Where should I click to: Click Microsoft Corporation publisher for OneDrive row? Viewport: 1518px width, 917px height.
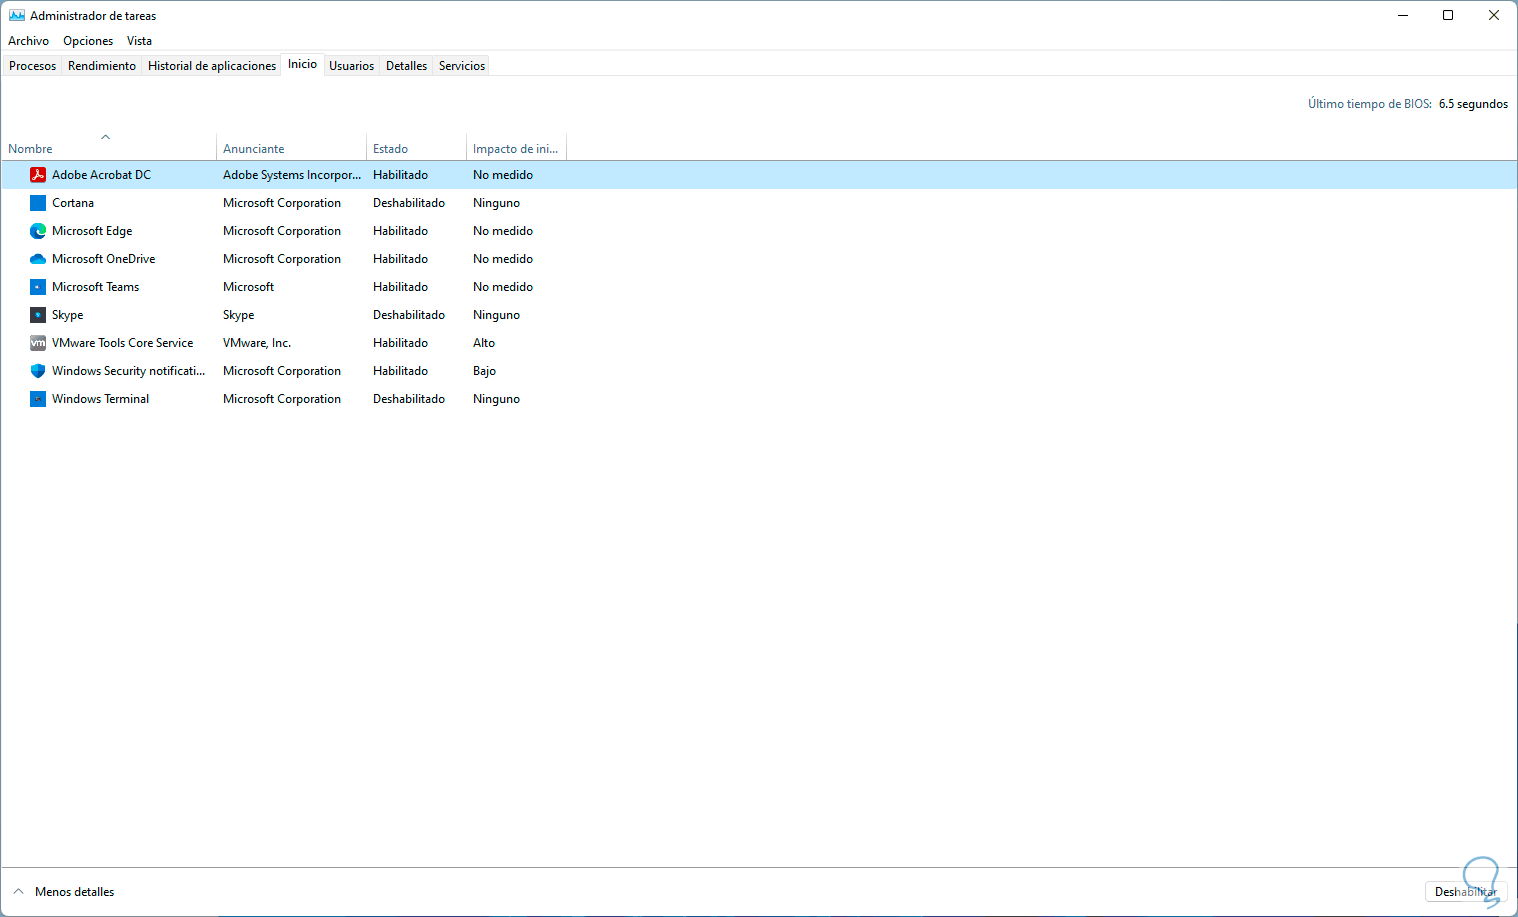282,259
